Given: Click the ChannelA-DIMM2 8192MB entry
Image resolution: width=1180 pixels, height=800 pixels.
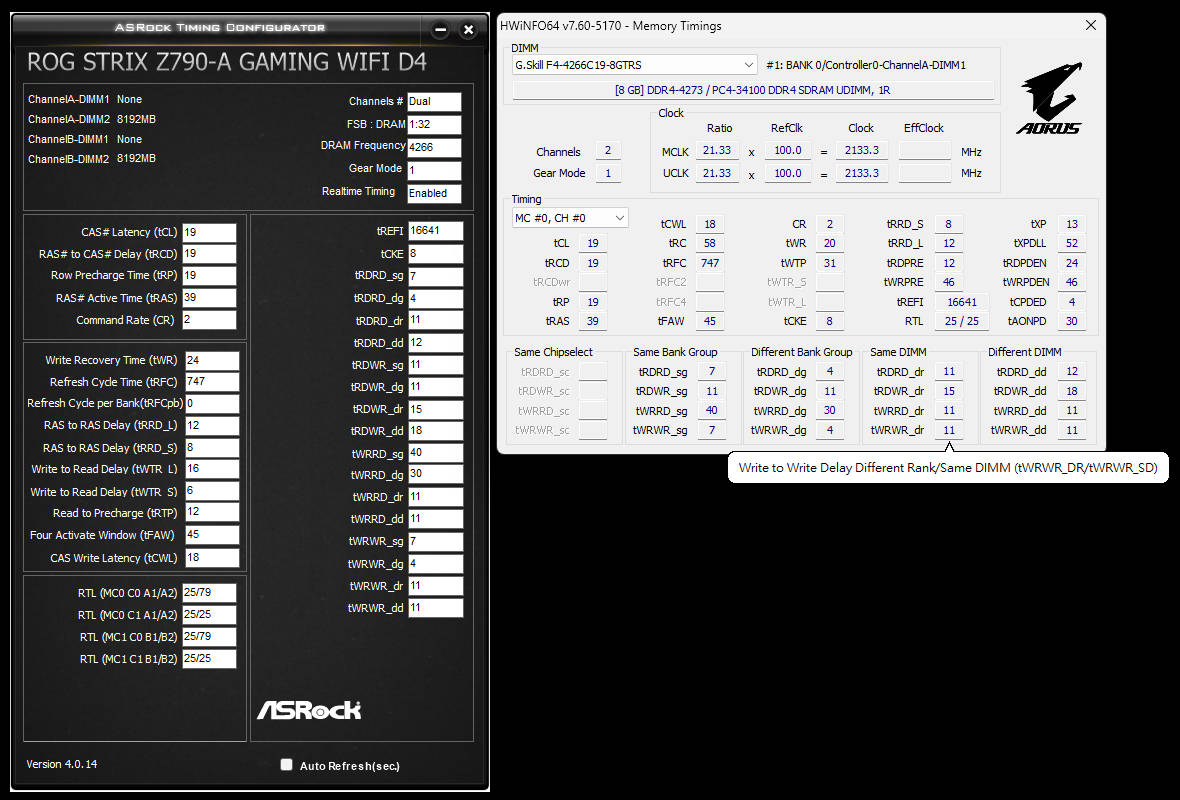Looking at the screenshot, I should [92, 120].
